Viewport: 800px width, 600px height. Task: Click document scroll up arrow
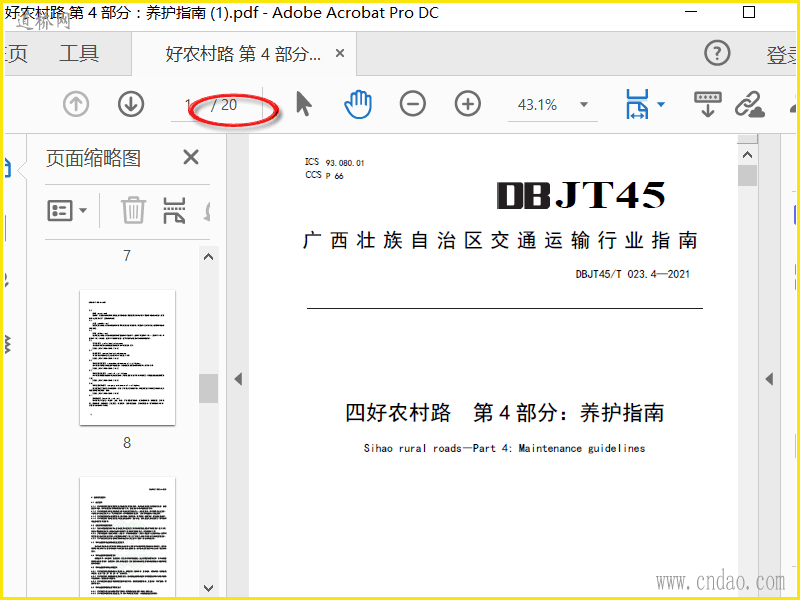pyautogui.click(x=747, y=155)
